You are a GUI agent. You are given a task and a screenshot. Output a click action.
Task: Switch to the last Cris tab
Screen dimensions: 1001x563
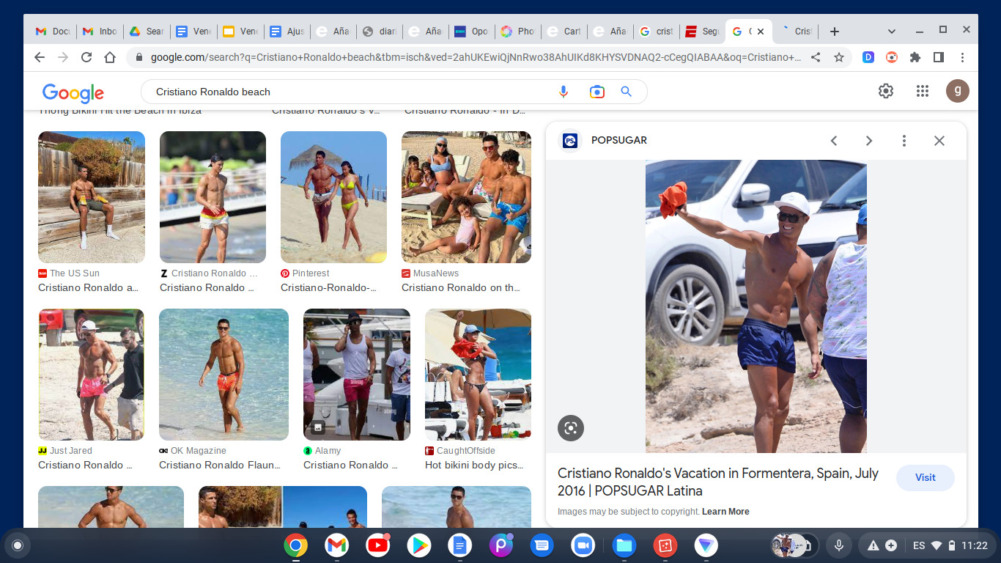[x=796, y=31]
